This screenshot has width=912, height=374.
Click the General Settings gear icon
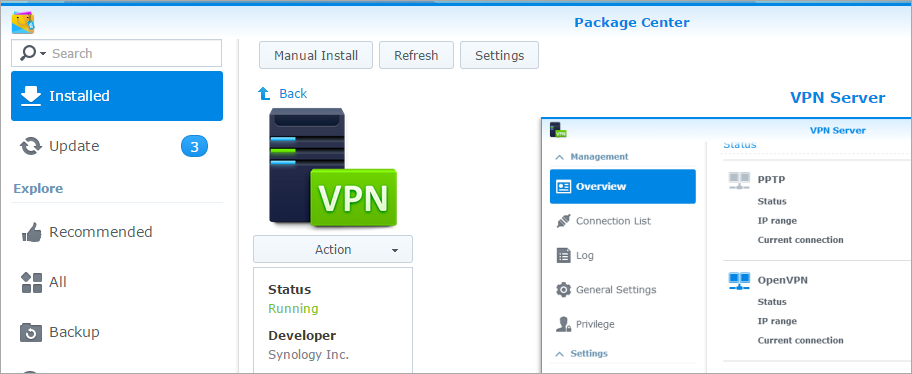[x=564, y=290]
